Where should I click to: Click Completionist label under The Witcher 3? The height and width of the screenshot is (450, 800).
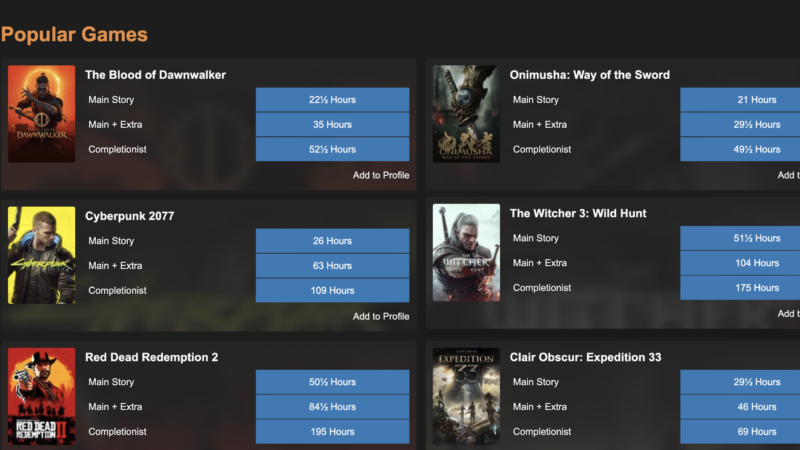542,288
